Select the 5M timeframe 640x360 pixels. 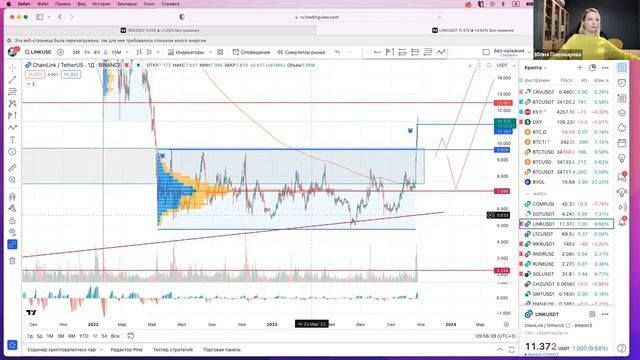click(x=76, y=52)
